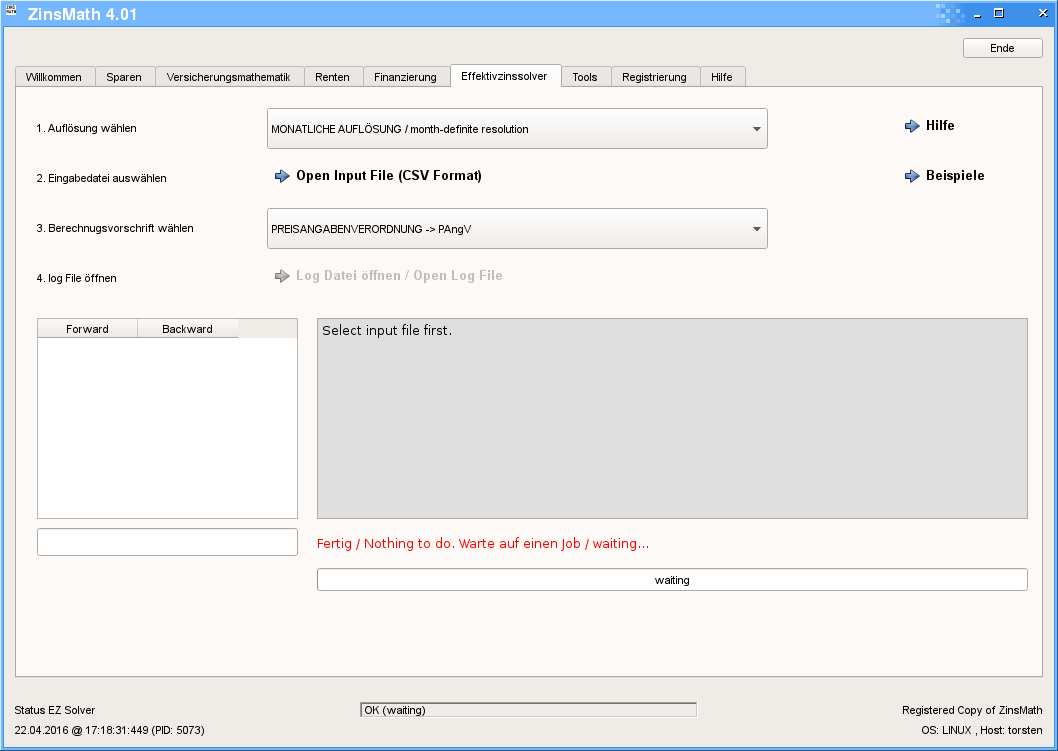Switch to the Tools tab

coord(585,77)
